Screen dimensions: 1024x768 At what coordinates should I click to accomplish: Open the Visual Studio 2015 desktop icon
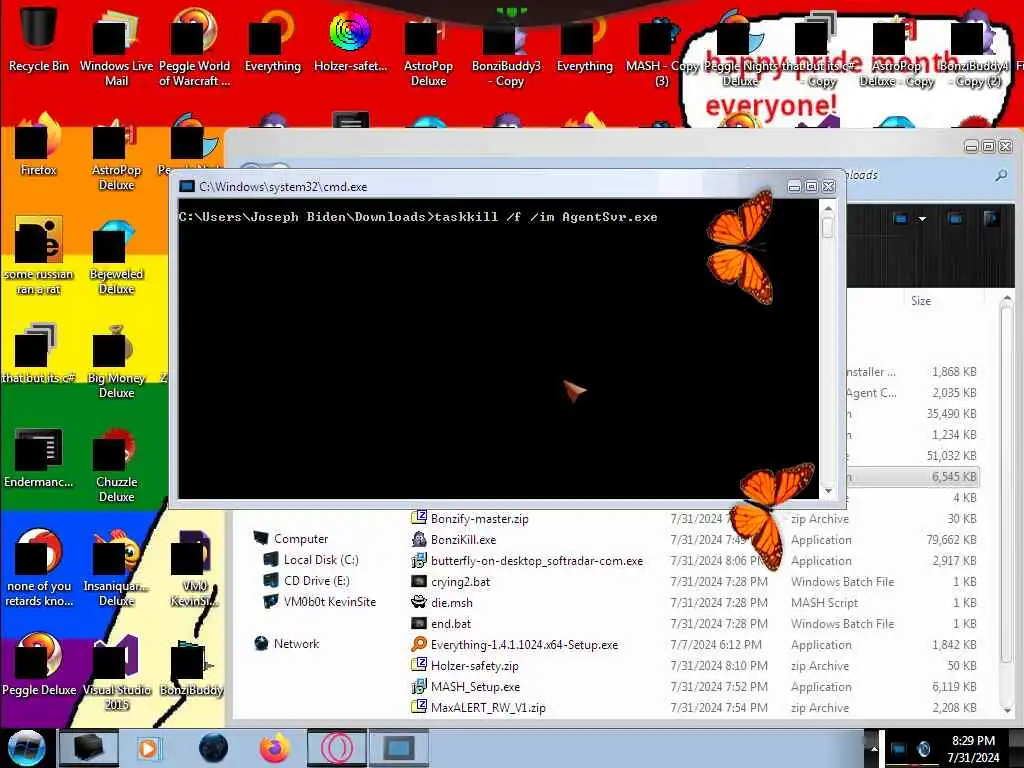[x=116, y=673]
